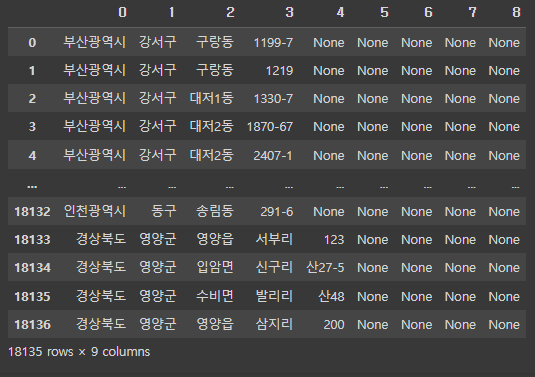The image size is (535, 377).
Task: Click 강서구 in row 2
Action: pyautogui.click(x=158, y=98)
